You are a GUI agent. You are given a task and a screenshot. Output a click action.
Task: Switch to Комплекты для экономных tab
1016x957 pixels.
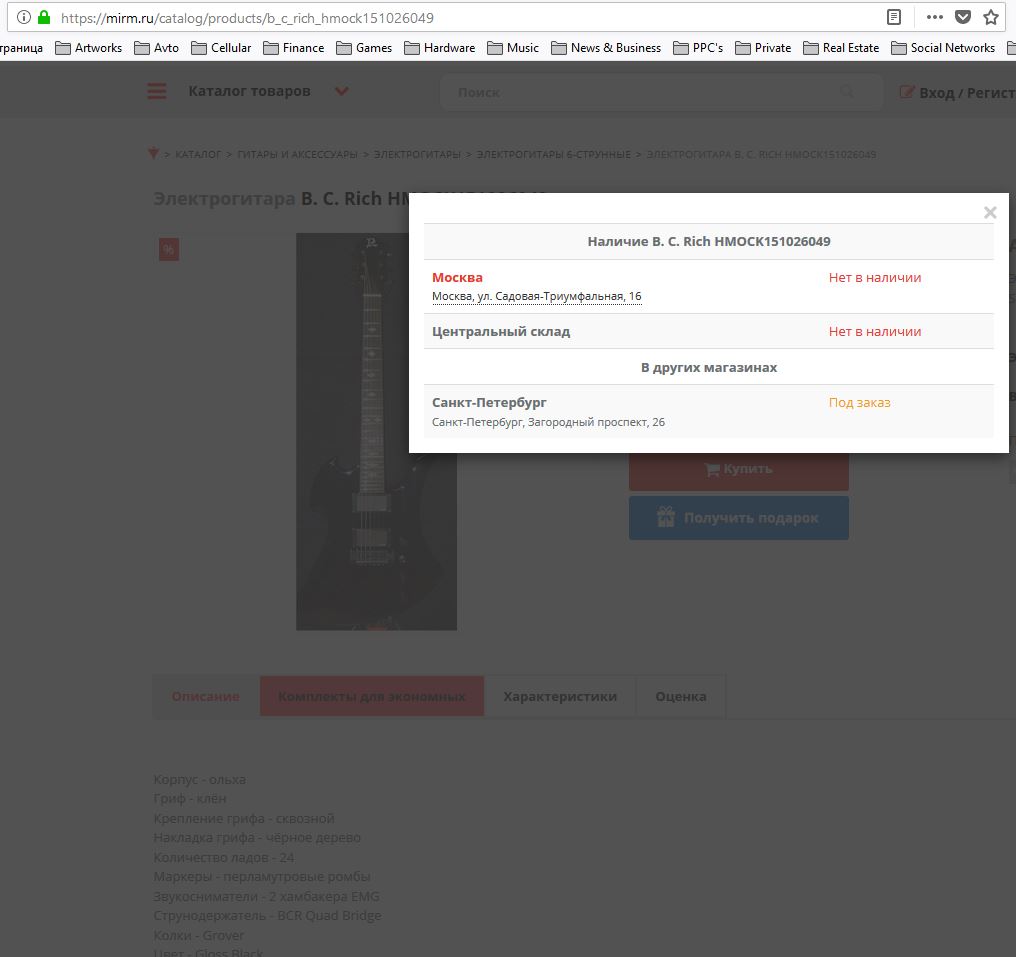[x=372, y=697]
